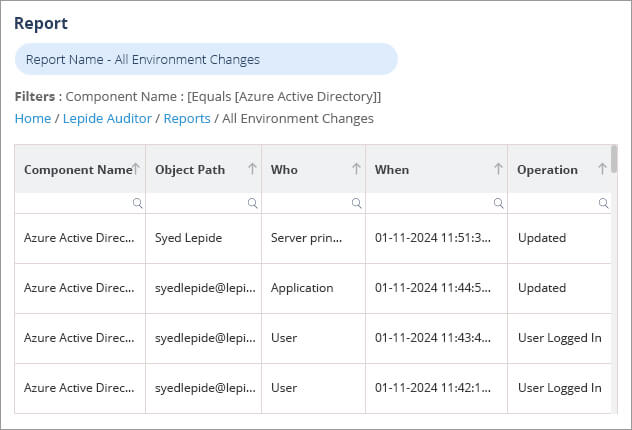Click syedlepide@lepi... in the Application row
The width and height of the screenshot is (632, 430).
(x=204, y=288)
